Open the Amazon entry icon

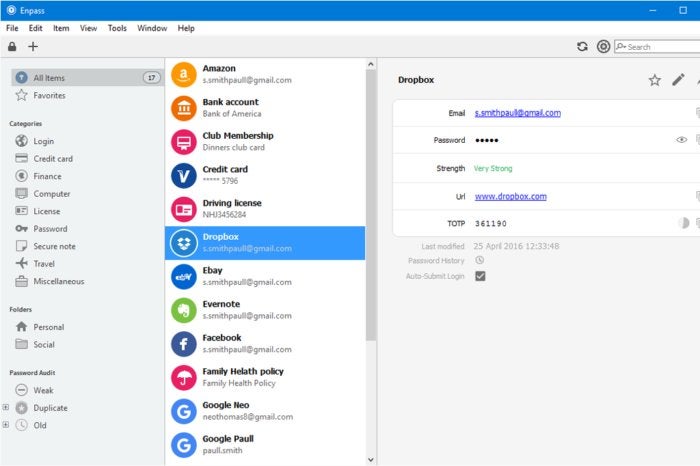pos(183,75)
